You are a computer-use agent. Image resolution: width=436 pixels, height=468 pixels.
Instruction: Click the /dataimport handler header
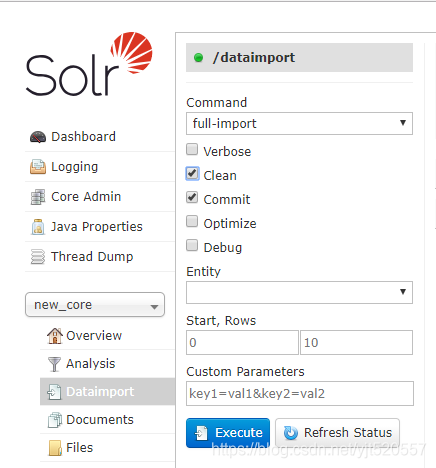(299, 57)
